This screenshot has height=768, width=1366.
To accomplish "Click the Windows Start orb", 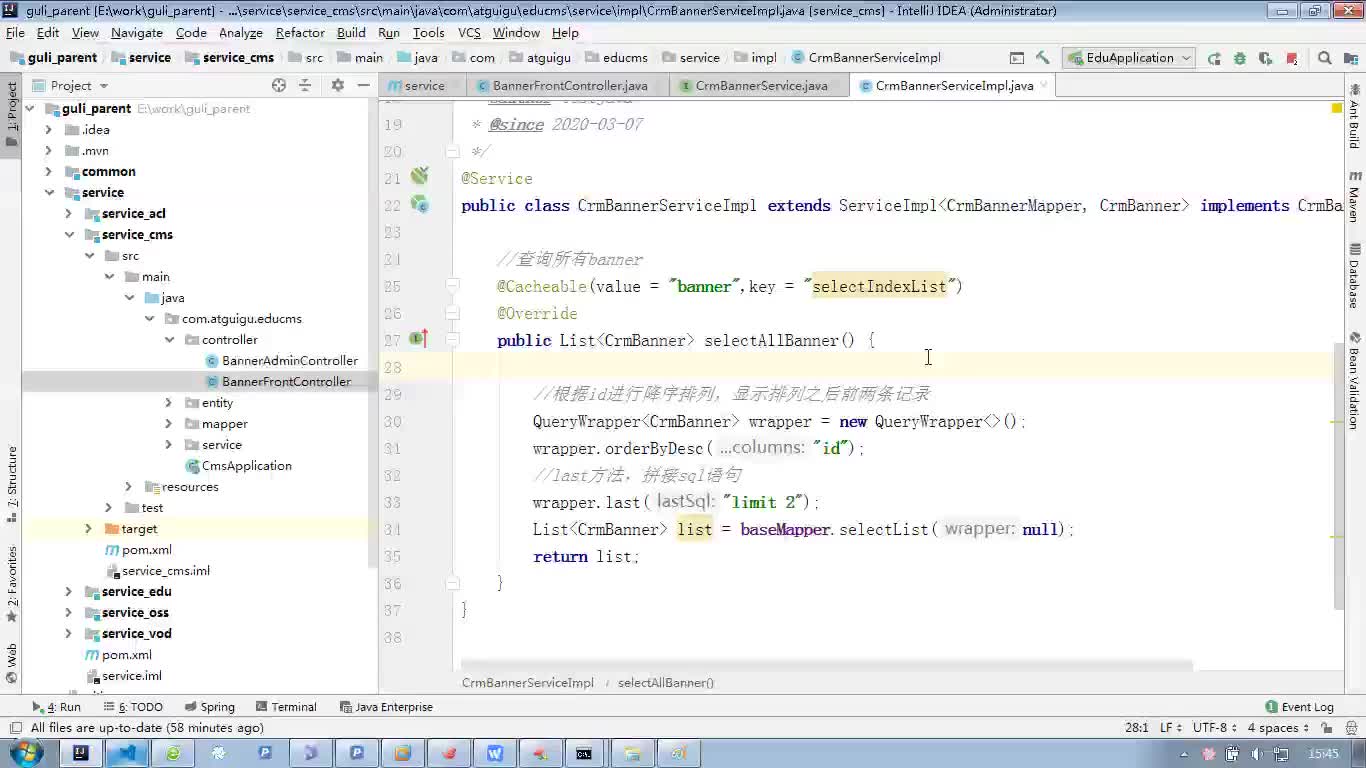I will point(24,753).
